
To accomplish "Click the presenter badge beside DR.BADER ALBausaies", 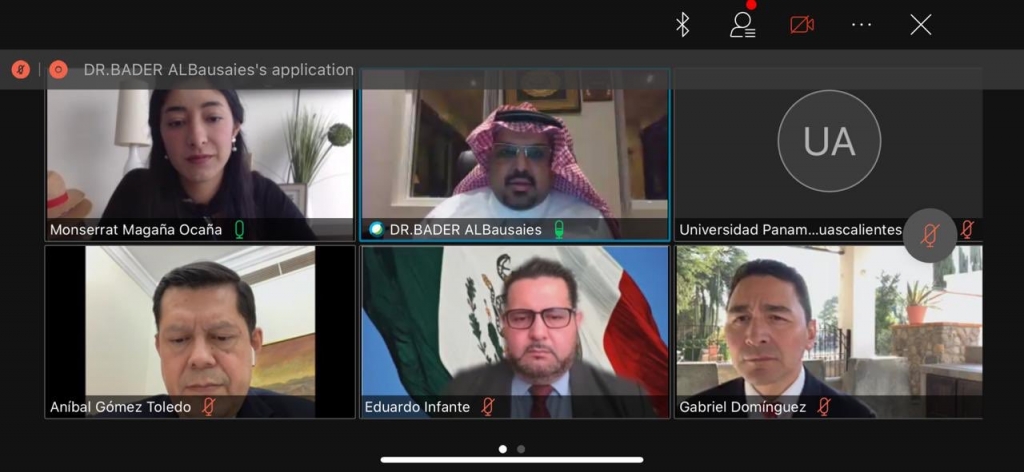I will coord(376,229).
